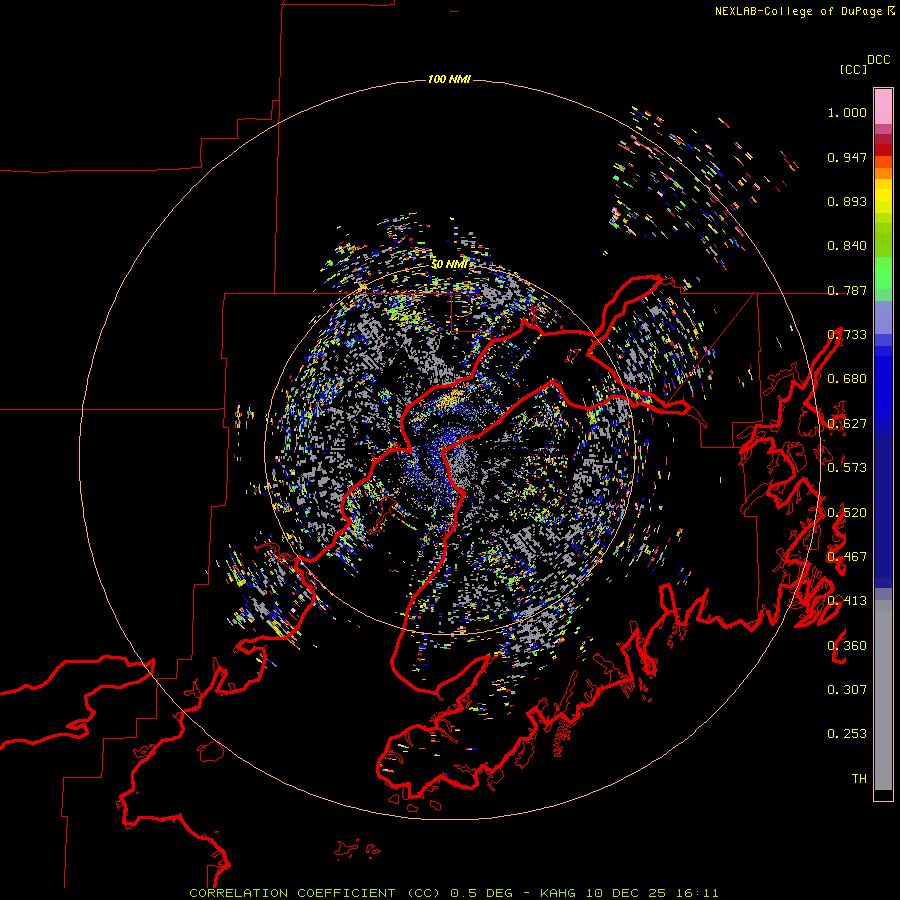Image resolution: width=900 pixels, height=900 pixels.
Task: Click the pink segment of color bar near 1.000
Action: click(883, 106)
